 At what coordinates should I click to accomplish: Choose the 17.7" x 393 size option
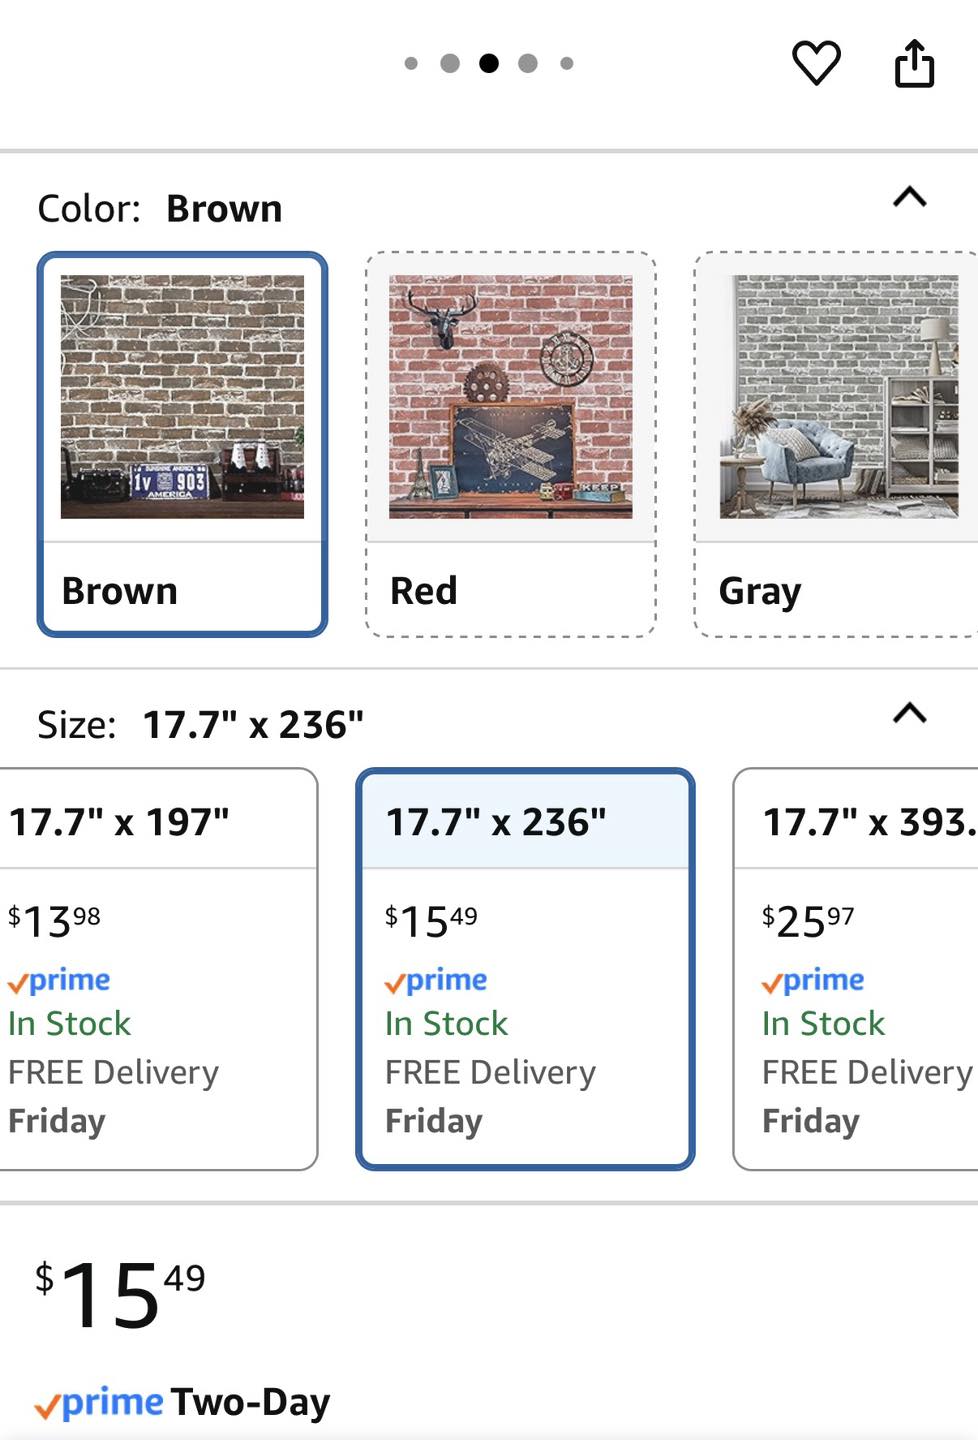pos(856,968)
